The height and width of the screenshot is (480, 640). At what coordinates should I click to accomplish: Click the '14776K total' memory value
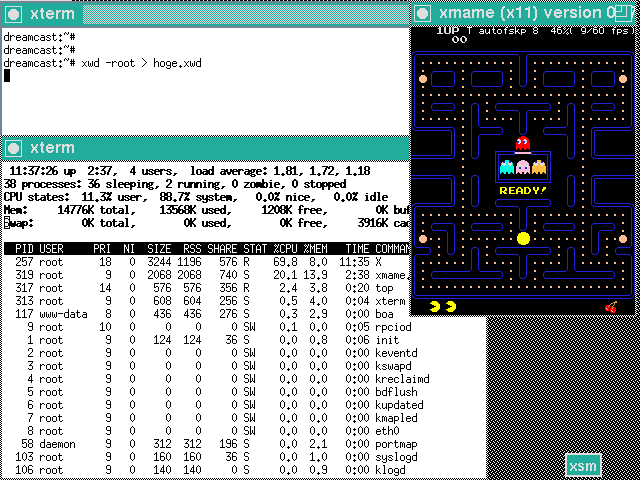96,210
